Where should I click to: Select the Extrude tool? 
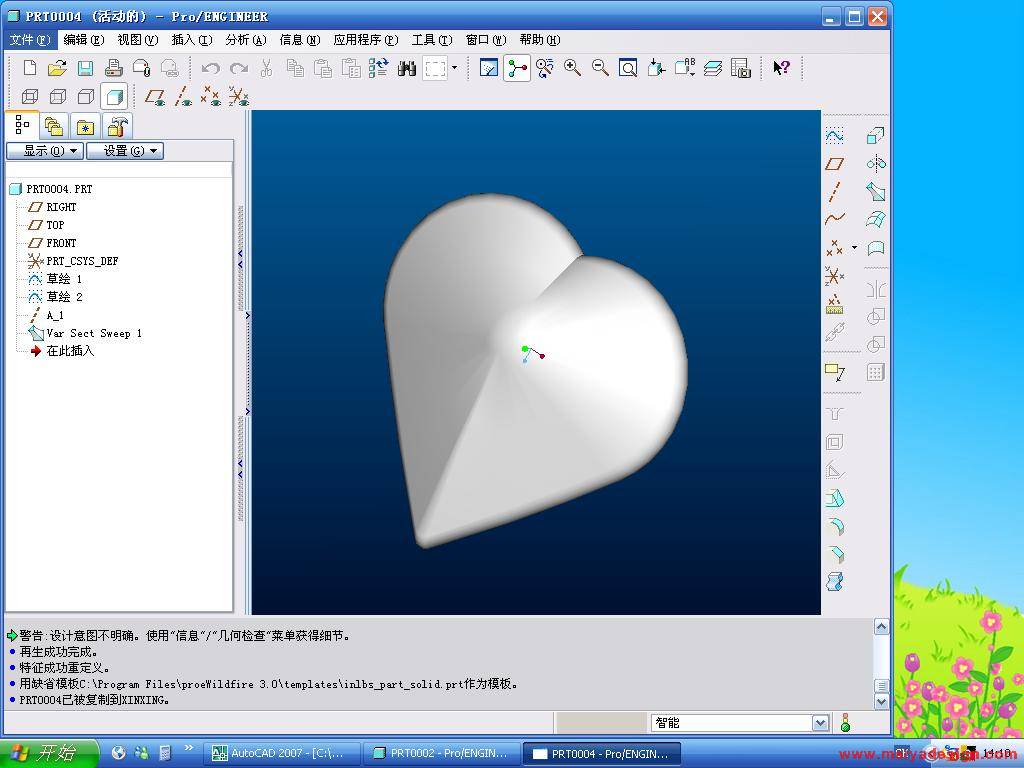876,135
